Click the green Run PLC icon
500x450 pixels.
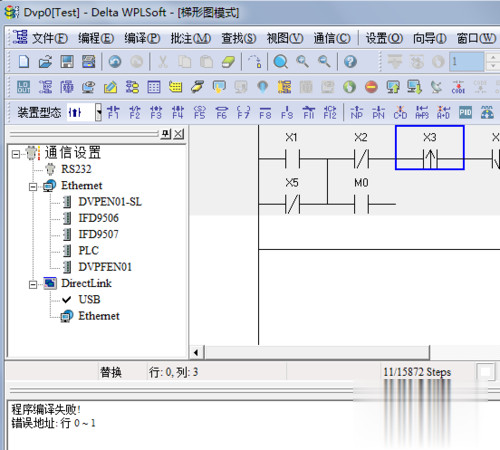(349, 87)
